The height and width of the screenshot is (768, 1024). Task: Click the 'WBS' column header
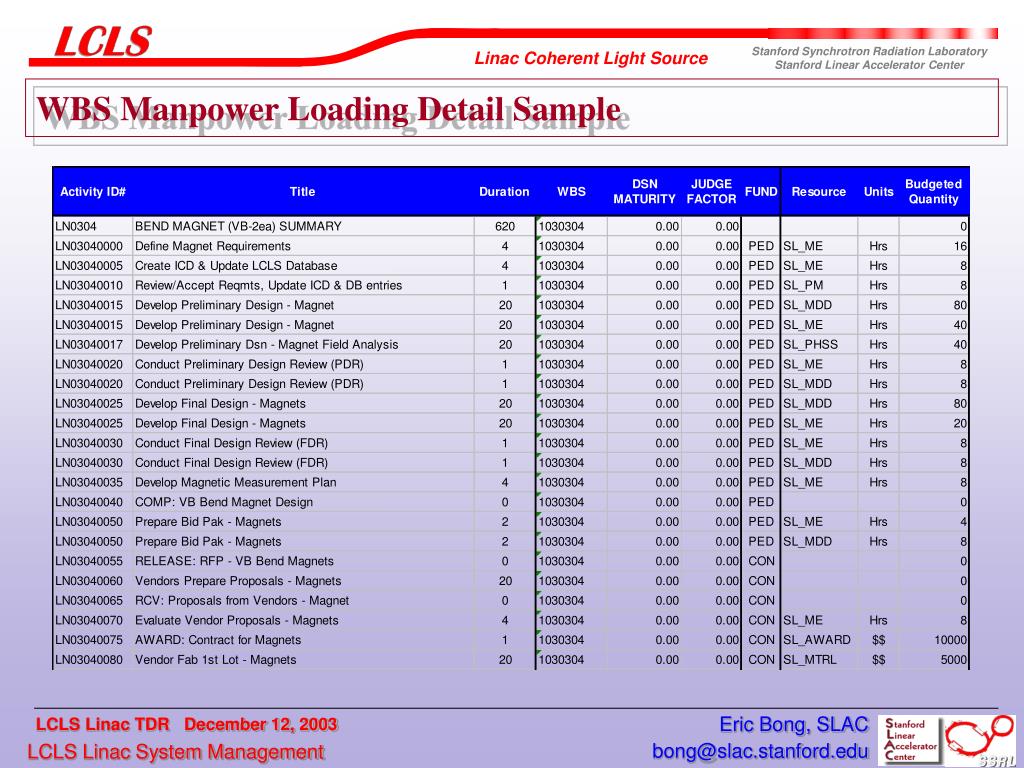[571, 191]
